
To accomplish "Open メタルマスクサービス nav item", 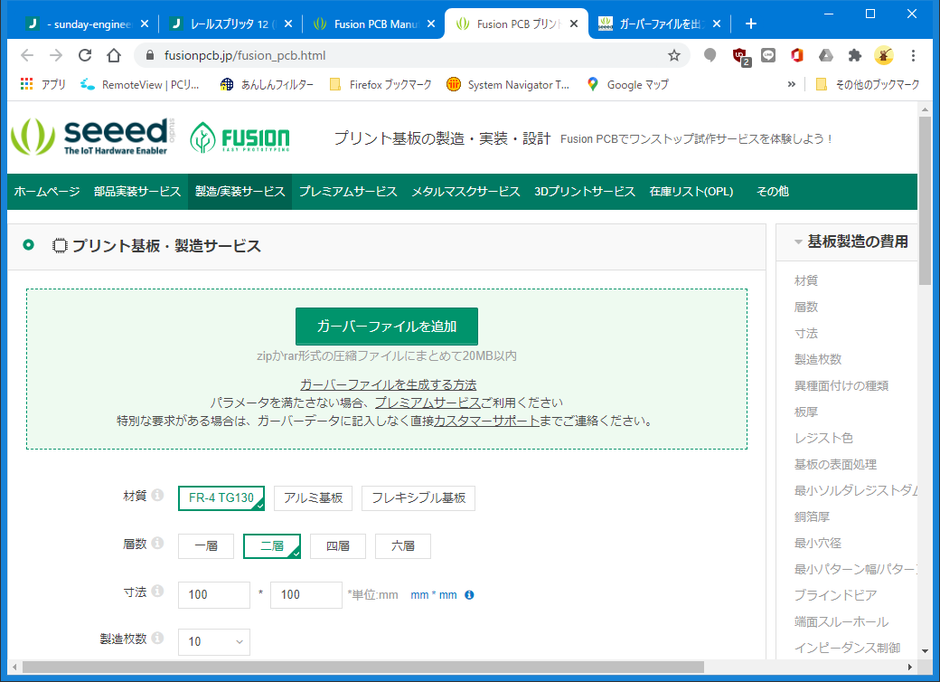I will [466, 192].
